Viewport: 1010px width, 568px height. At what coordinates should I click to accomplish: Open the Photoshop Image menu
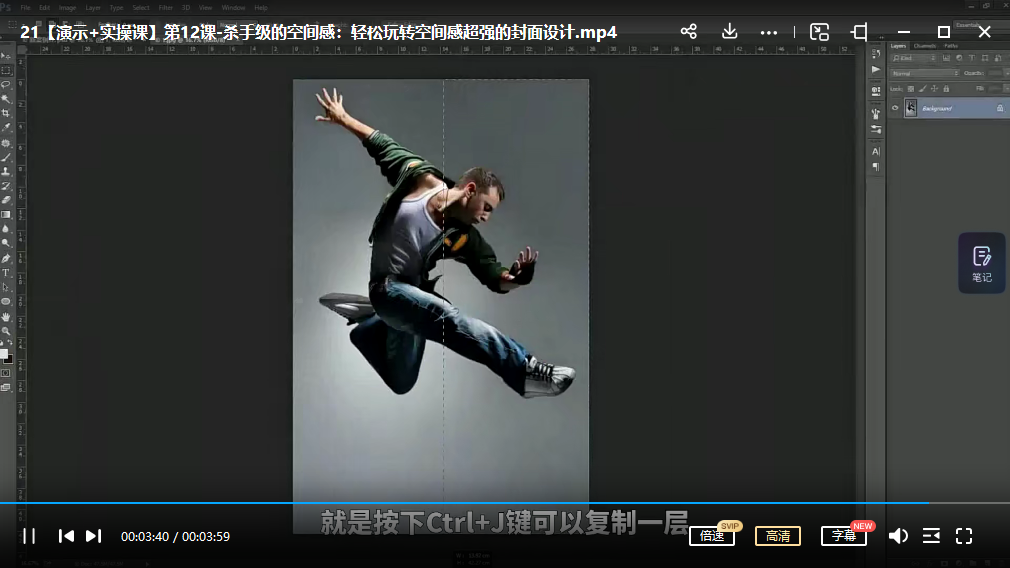67,8
